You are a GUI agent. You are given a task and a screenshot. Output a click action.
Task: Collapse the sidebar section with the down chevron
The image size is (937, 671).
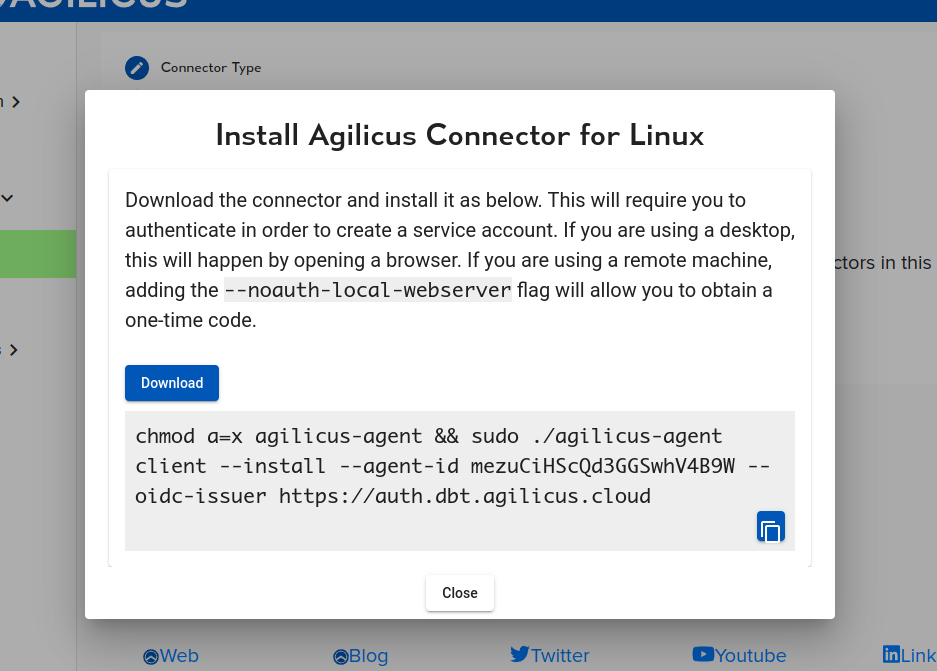tap(8, 198)
